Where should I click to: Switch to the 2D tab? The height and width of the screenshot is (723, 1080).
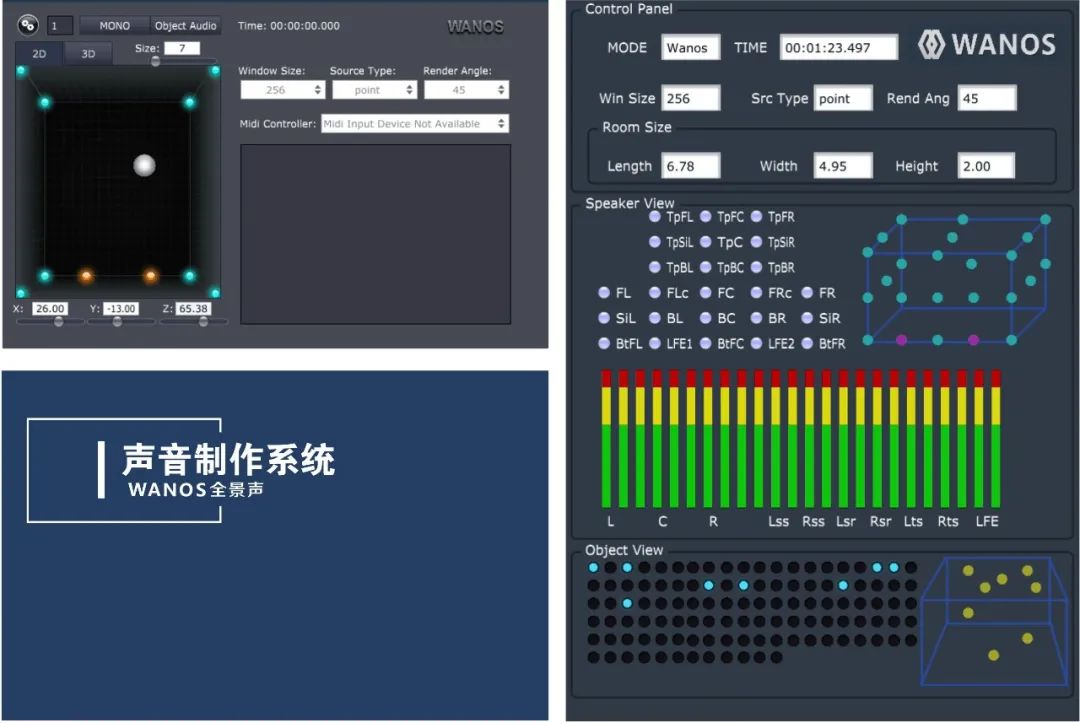pyautogui.click(x=39, y=53)
